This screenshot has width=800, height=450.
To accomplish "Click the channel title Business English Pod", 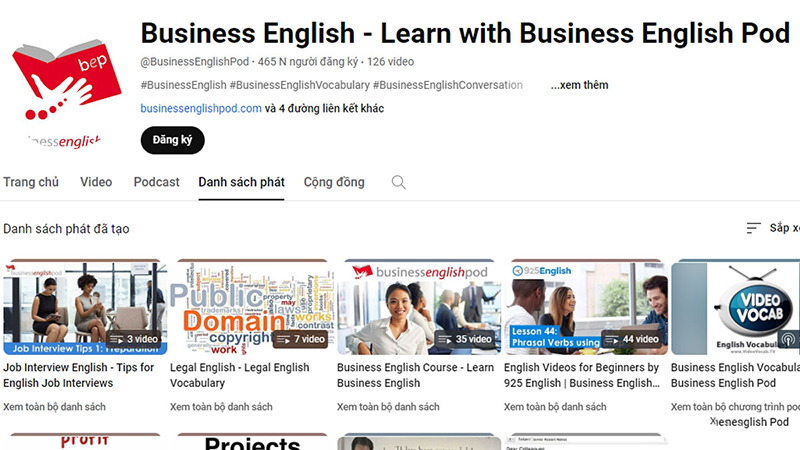I will point(465,33).
